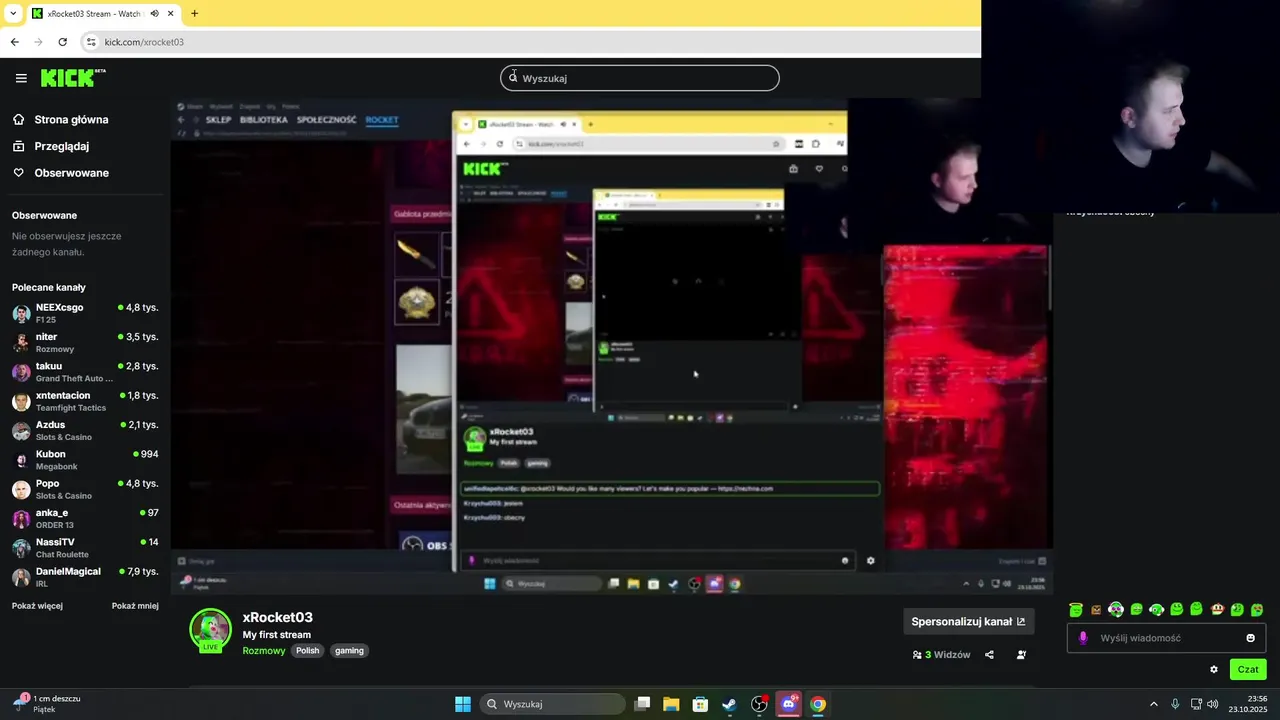Go to Strona główna
Screen dimensions: 1280x720
72,120
